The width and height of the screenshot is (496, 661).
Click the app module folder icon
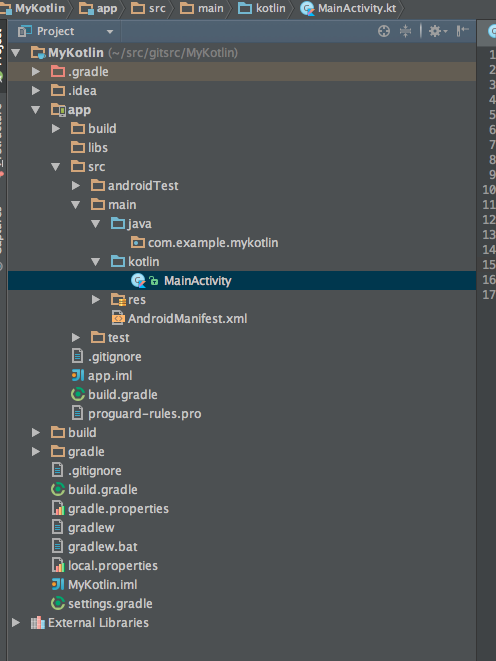click(58, 110)
